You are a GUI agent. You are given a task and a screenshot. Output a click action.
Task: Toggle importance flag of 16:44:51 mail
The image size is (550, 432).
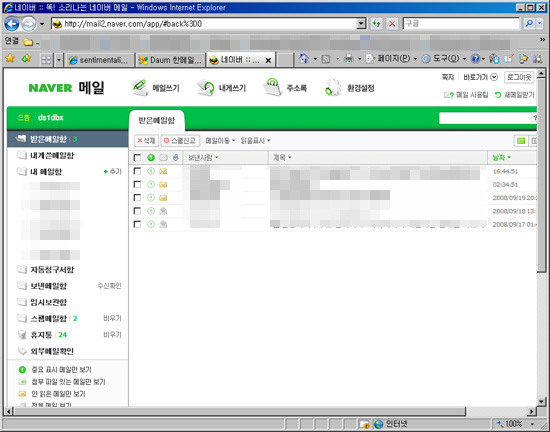pyautogui.click(x=151, y=171)
